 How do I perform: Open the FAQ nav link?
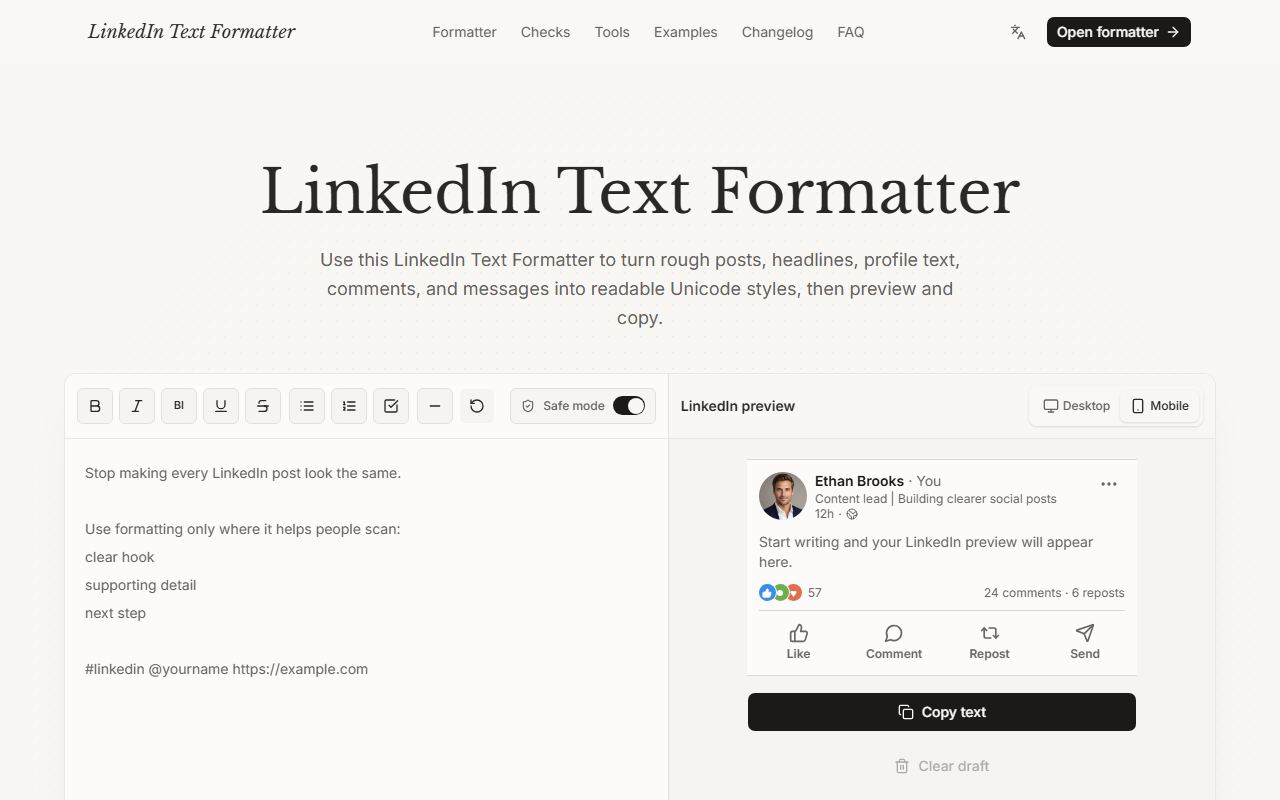pos(851,32)
